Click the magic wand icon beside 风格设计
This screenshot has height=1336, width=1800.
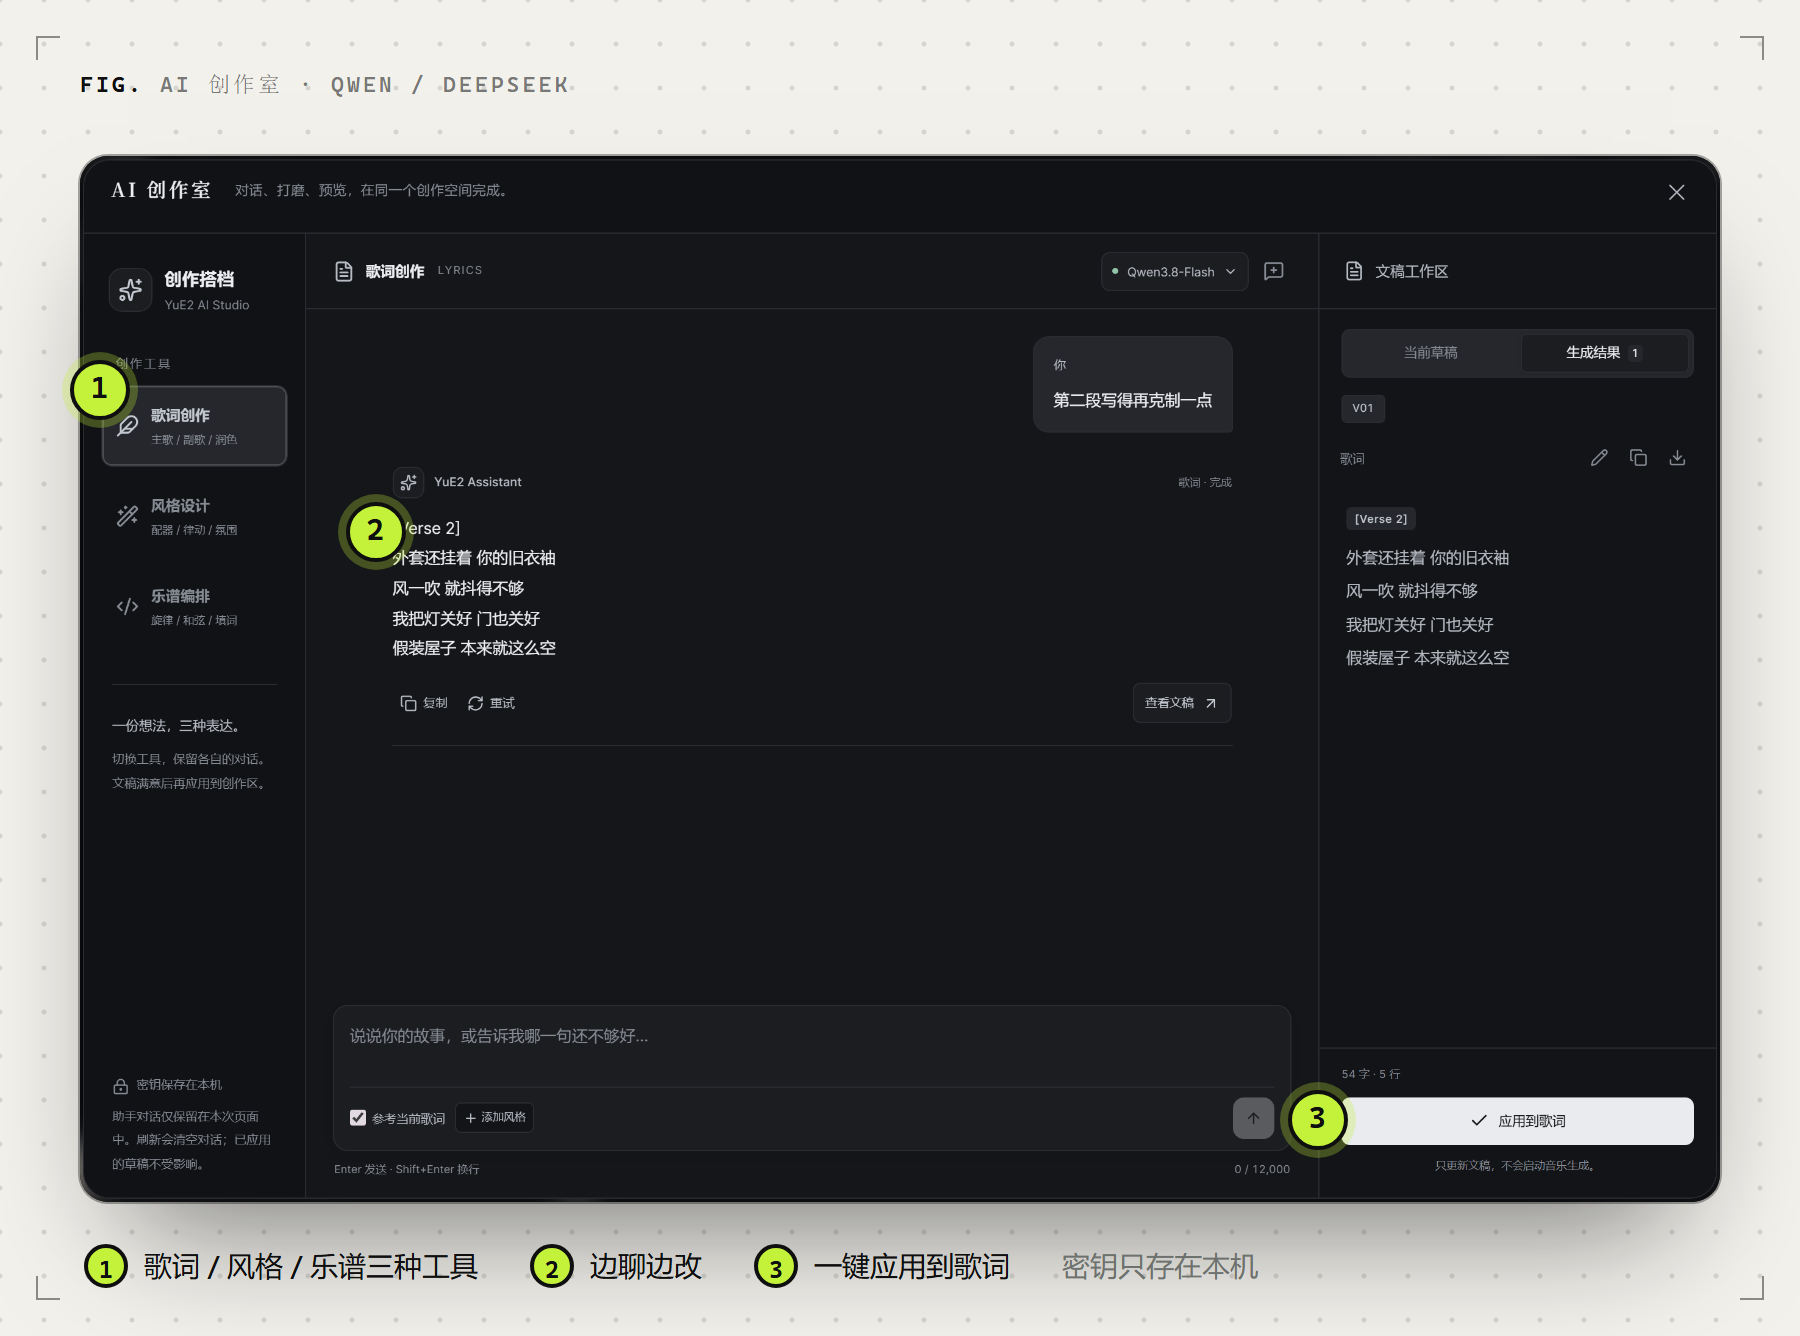click(x=127, y=516)
